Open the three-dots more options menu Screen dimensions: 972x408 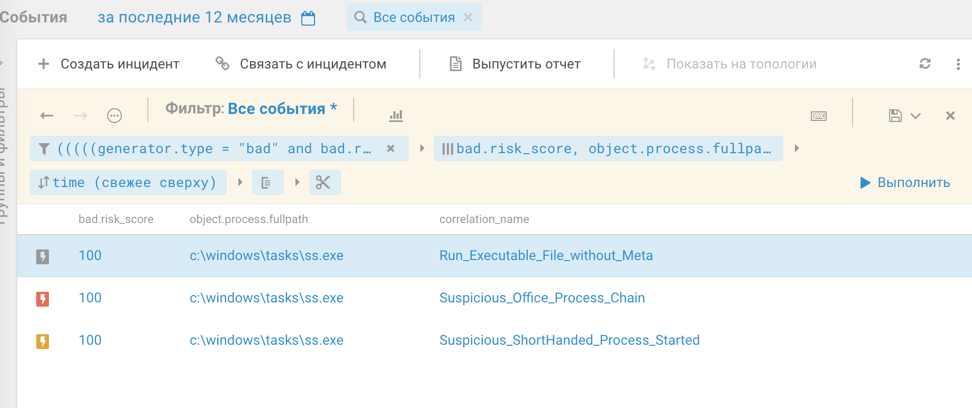click(x=957, y=64)
